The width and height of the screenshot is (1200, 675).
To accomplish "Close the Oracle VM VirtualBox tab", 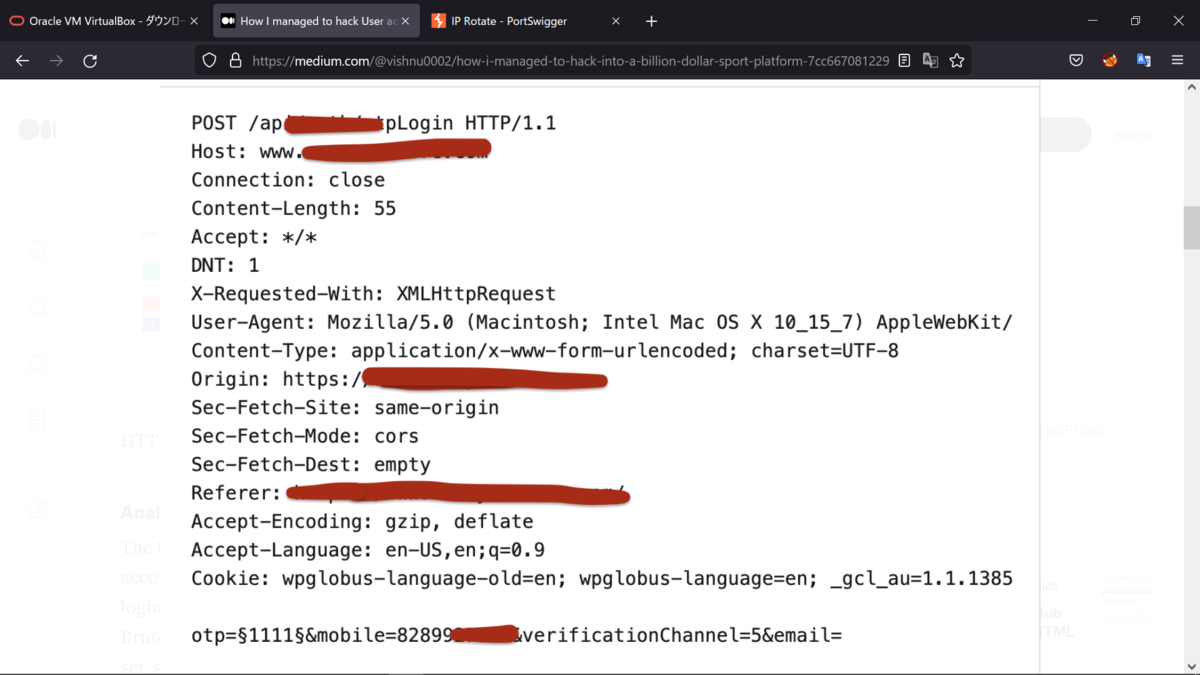I will pos(194,20).
